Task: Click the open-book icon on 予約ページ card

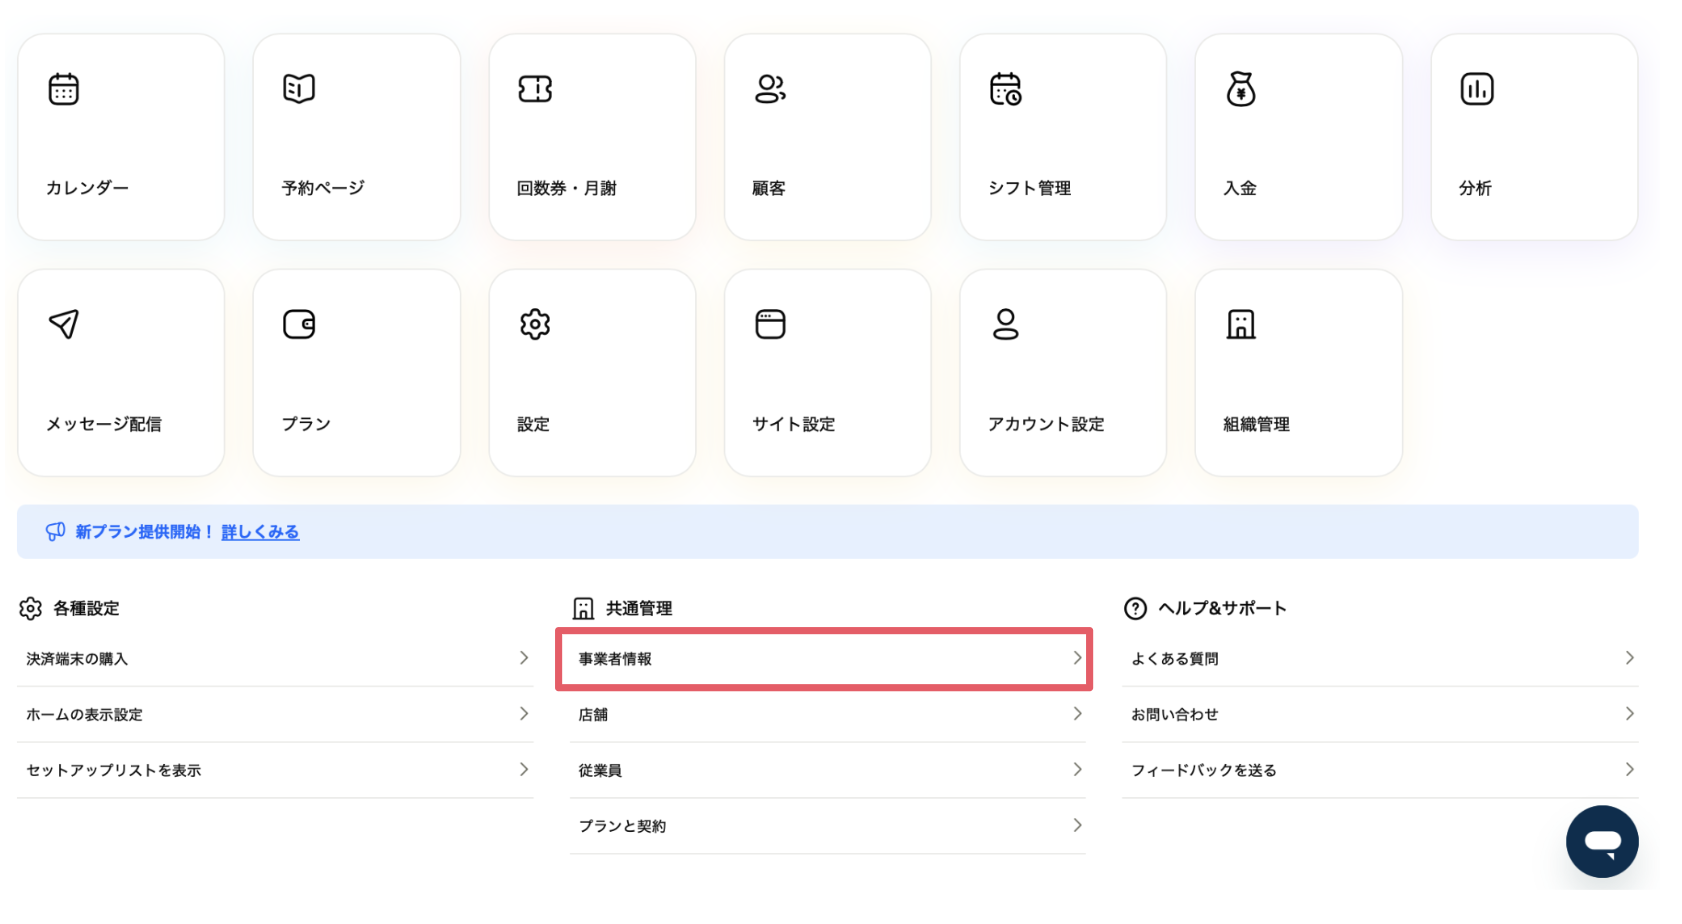Action: pos(299,89)
